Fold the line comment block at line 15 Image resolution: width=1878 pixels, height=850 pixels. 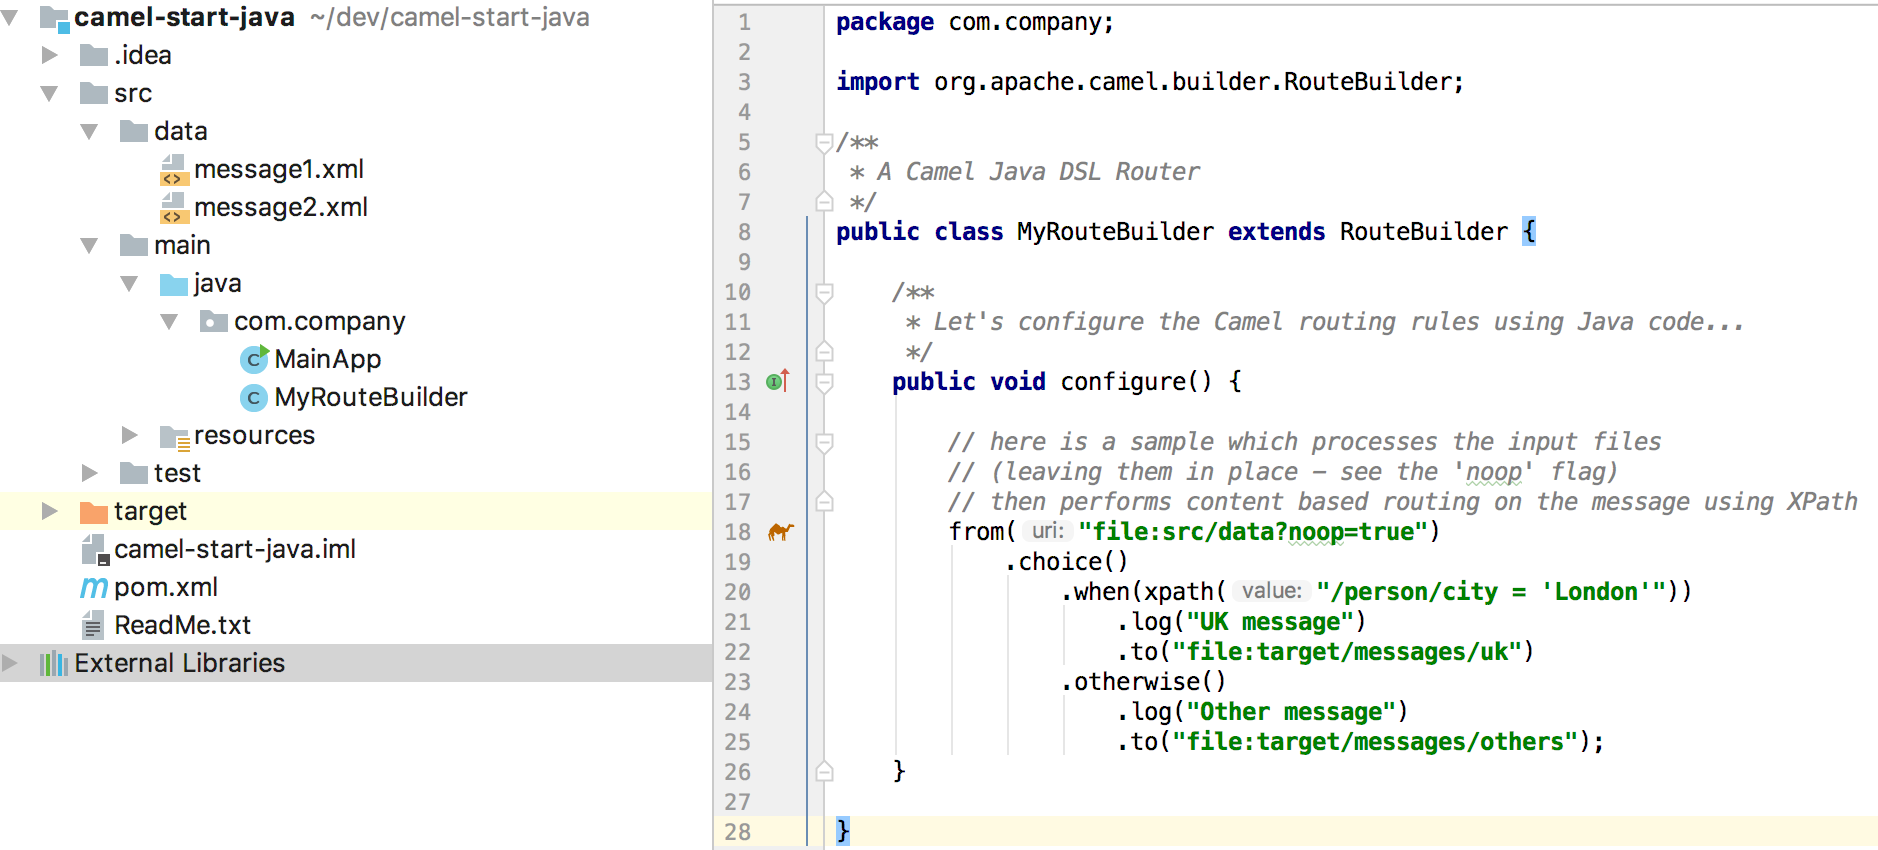pyautogui.click(x=824, y=442)
